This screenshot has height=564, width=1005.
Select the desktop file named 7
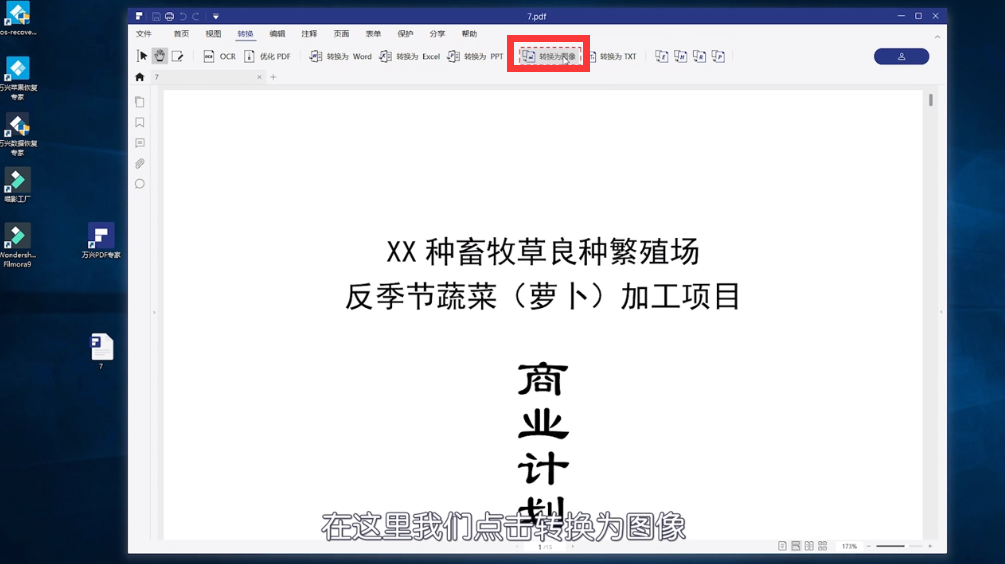pos(101,351)
